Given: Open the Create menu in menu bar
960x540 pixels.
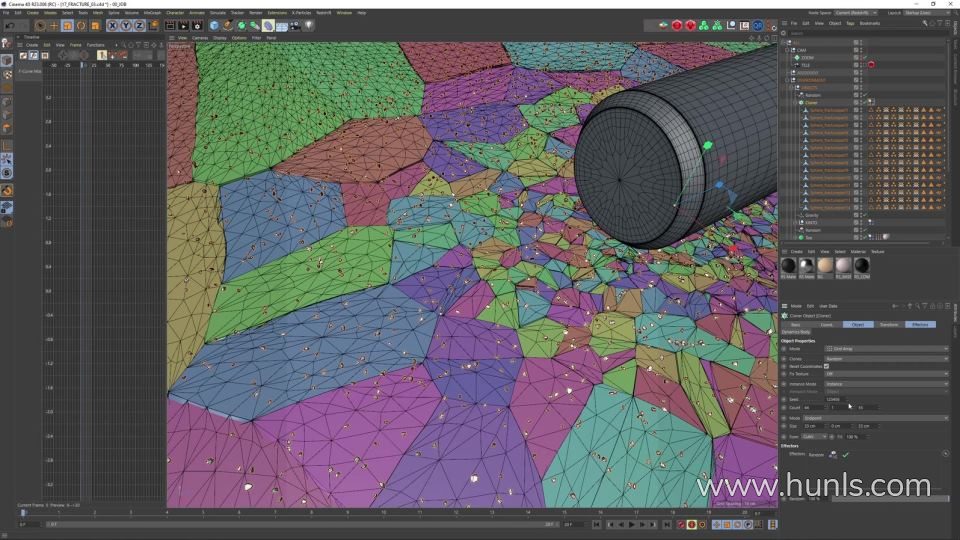Looking at the screenshot, I should click(32, 13).
